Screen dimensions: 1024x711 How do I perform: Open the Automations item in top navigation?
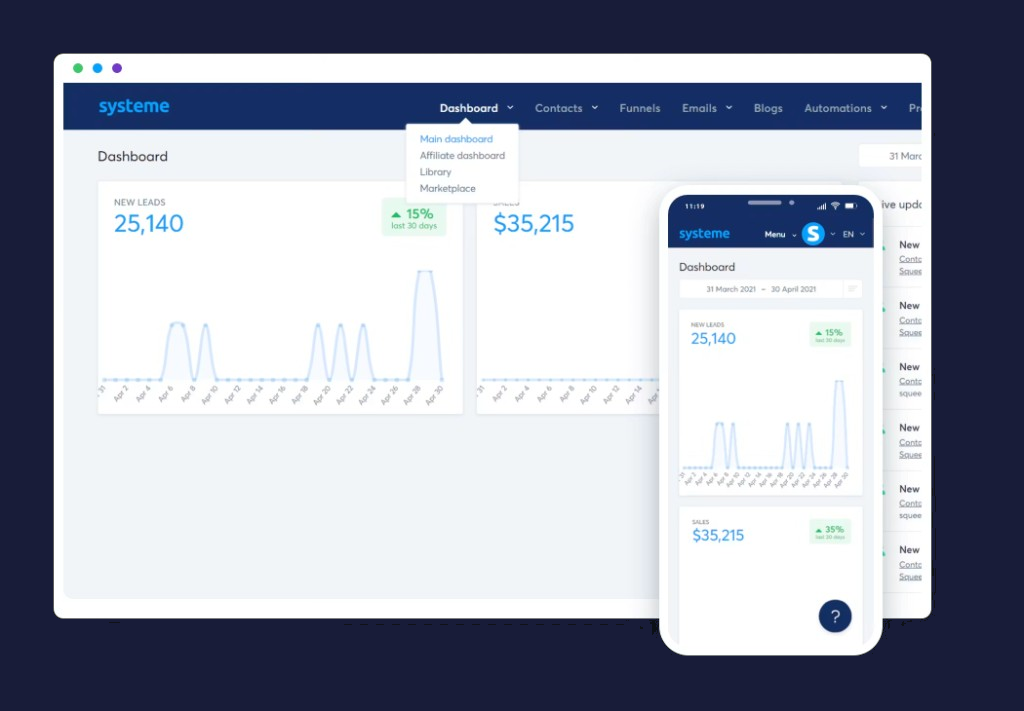[x=838, y=108]
